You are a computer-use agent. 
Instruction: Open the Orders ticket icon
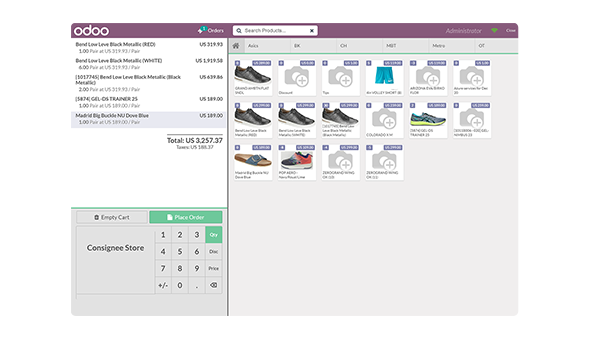[201, 30]
